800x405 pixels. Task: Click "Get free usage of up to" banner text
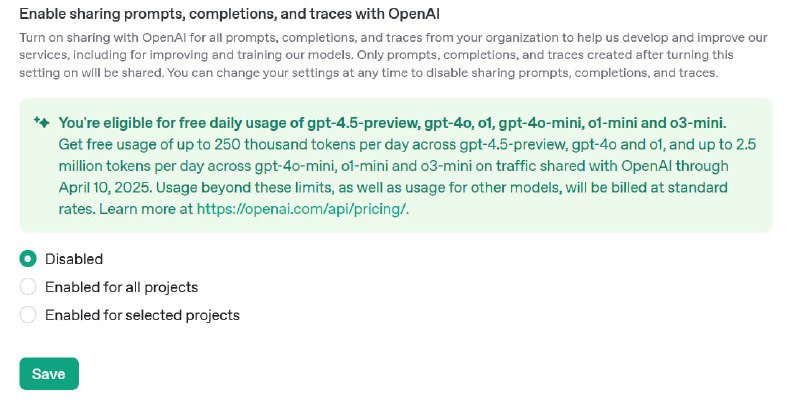coord(134,144)
